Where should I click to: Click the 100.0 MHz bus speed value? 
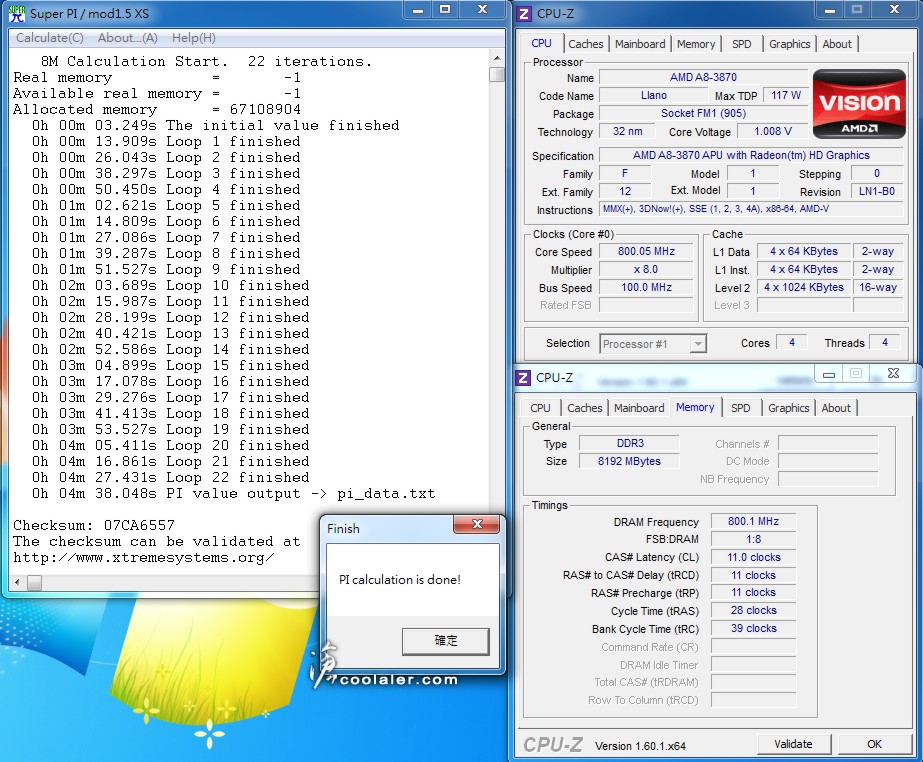coord(646,287)
